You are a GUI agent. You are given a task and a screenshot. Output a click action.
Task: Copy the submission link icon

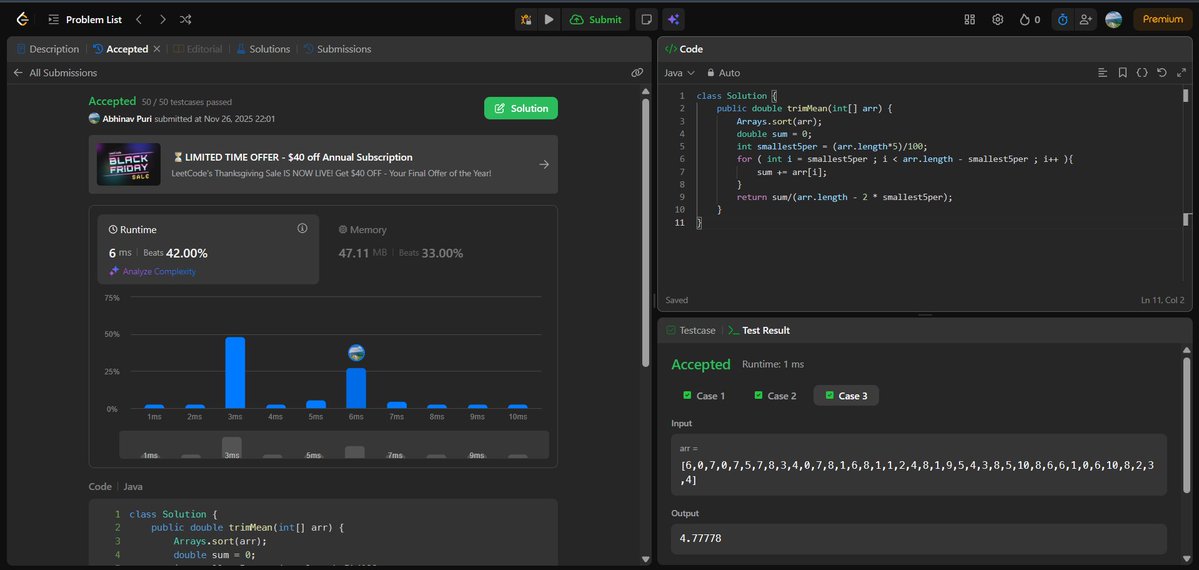click(x=636, y=73)
